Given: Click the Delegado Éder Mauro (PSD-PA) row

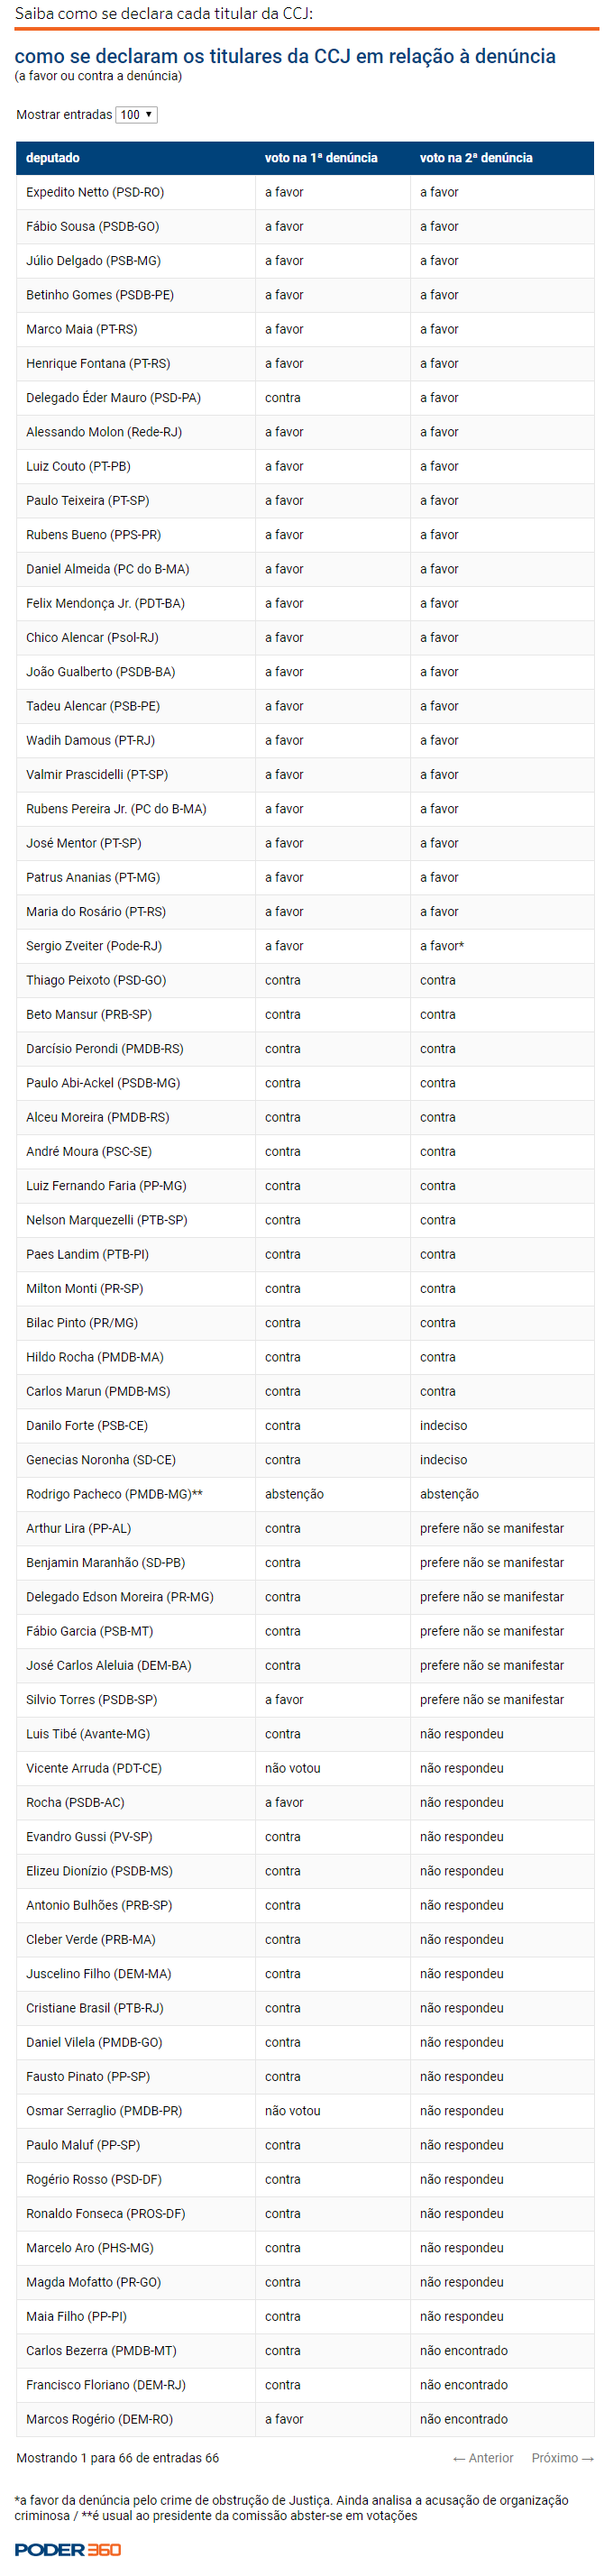Looking at the screenshot, I should pyautogui.click(x=305, y=398).
